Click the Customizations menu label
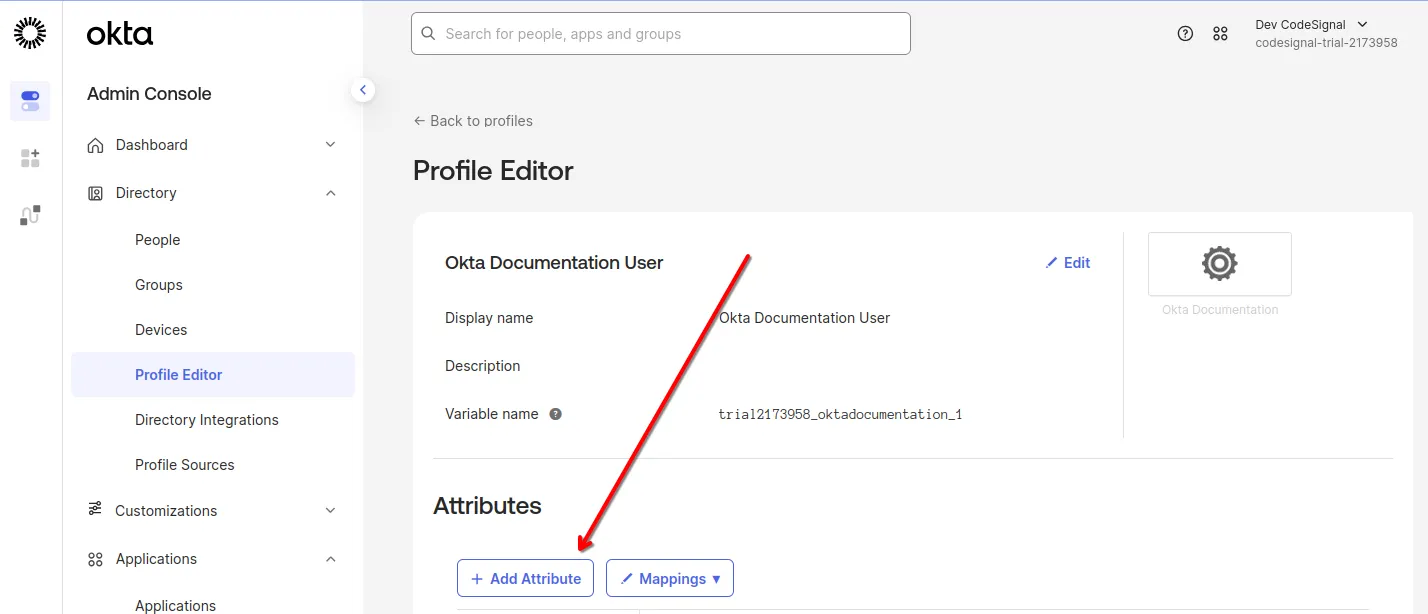The width and height of the screenshot is (1428, 614). pos(166,510)
